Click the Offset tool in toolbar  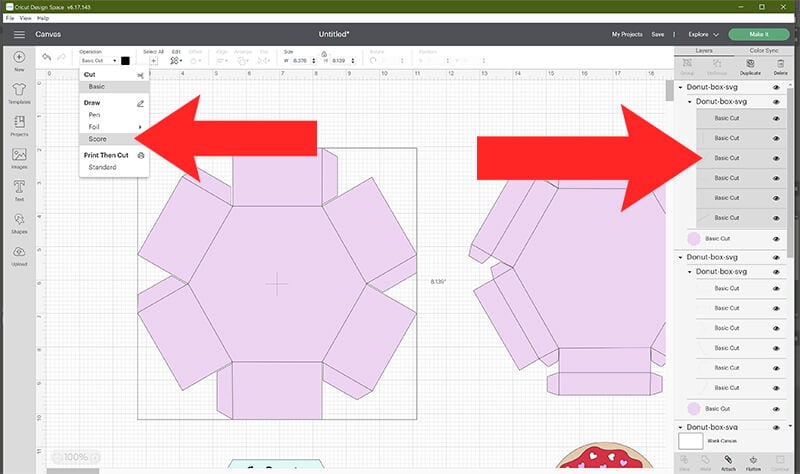pos(194,60)
